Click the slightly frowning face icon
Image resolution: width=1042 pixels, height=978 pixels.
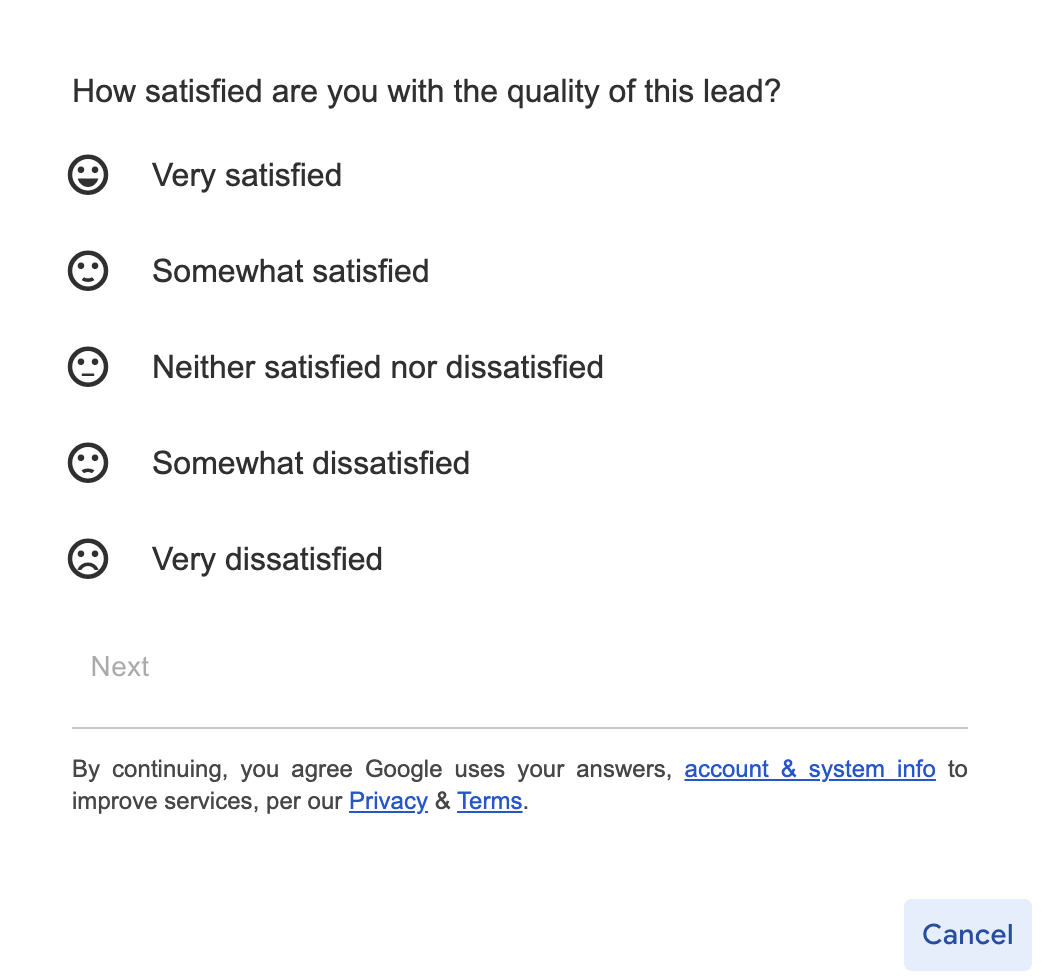click(x=88, y=463)
